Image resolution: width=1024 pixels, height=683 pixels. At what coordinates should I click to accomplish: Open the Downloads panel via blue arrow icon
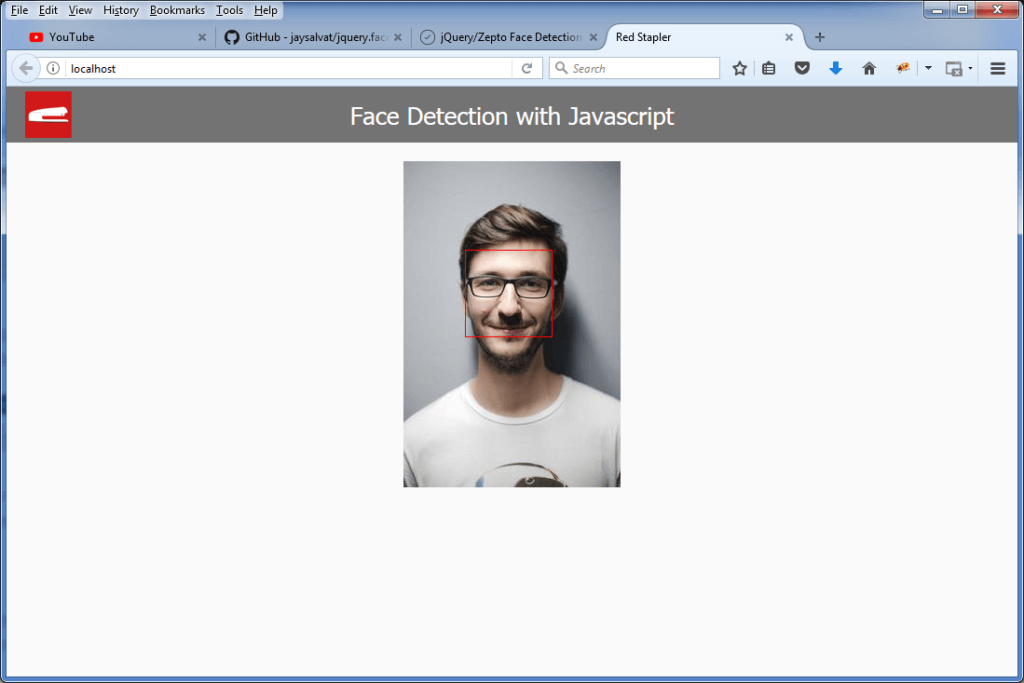coord(836,68)
